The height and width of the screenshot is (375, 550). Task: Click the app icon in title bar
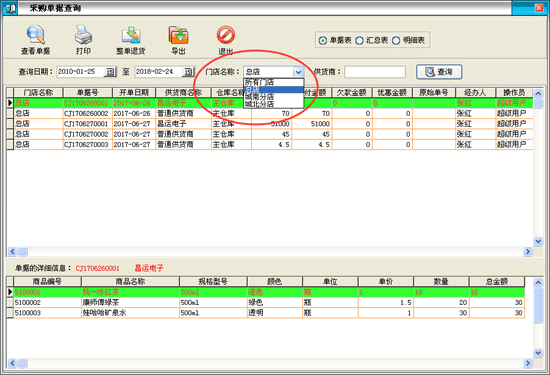tap(10, 8)
